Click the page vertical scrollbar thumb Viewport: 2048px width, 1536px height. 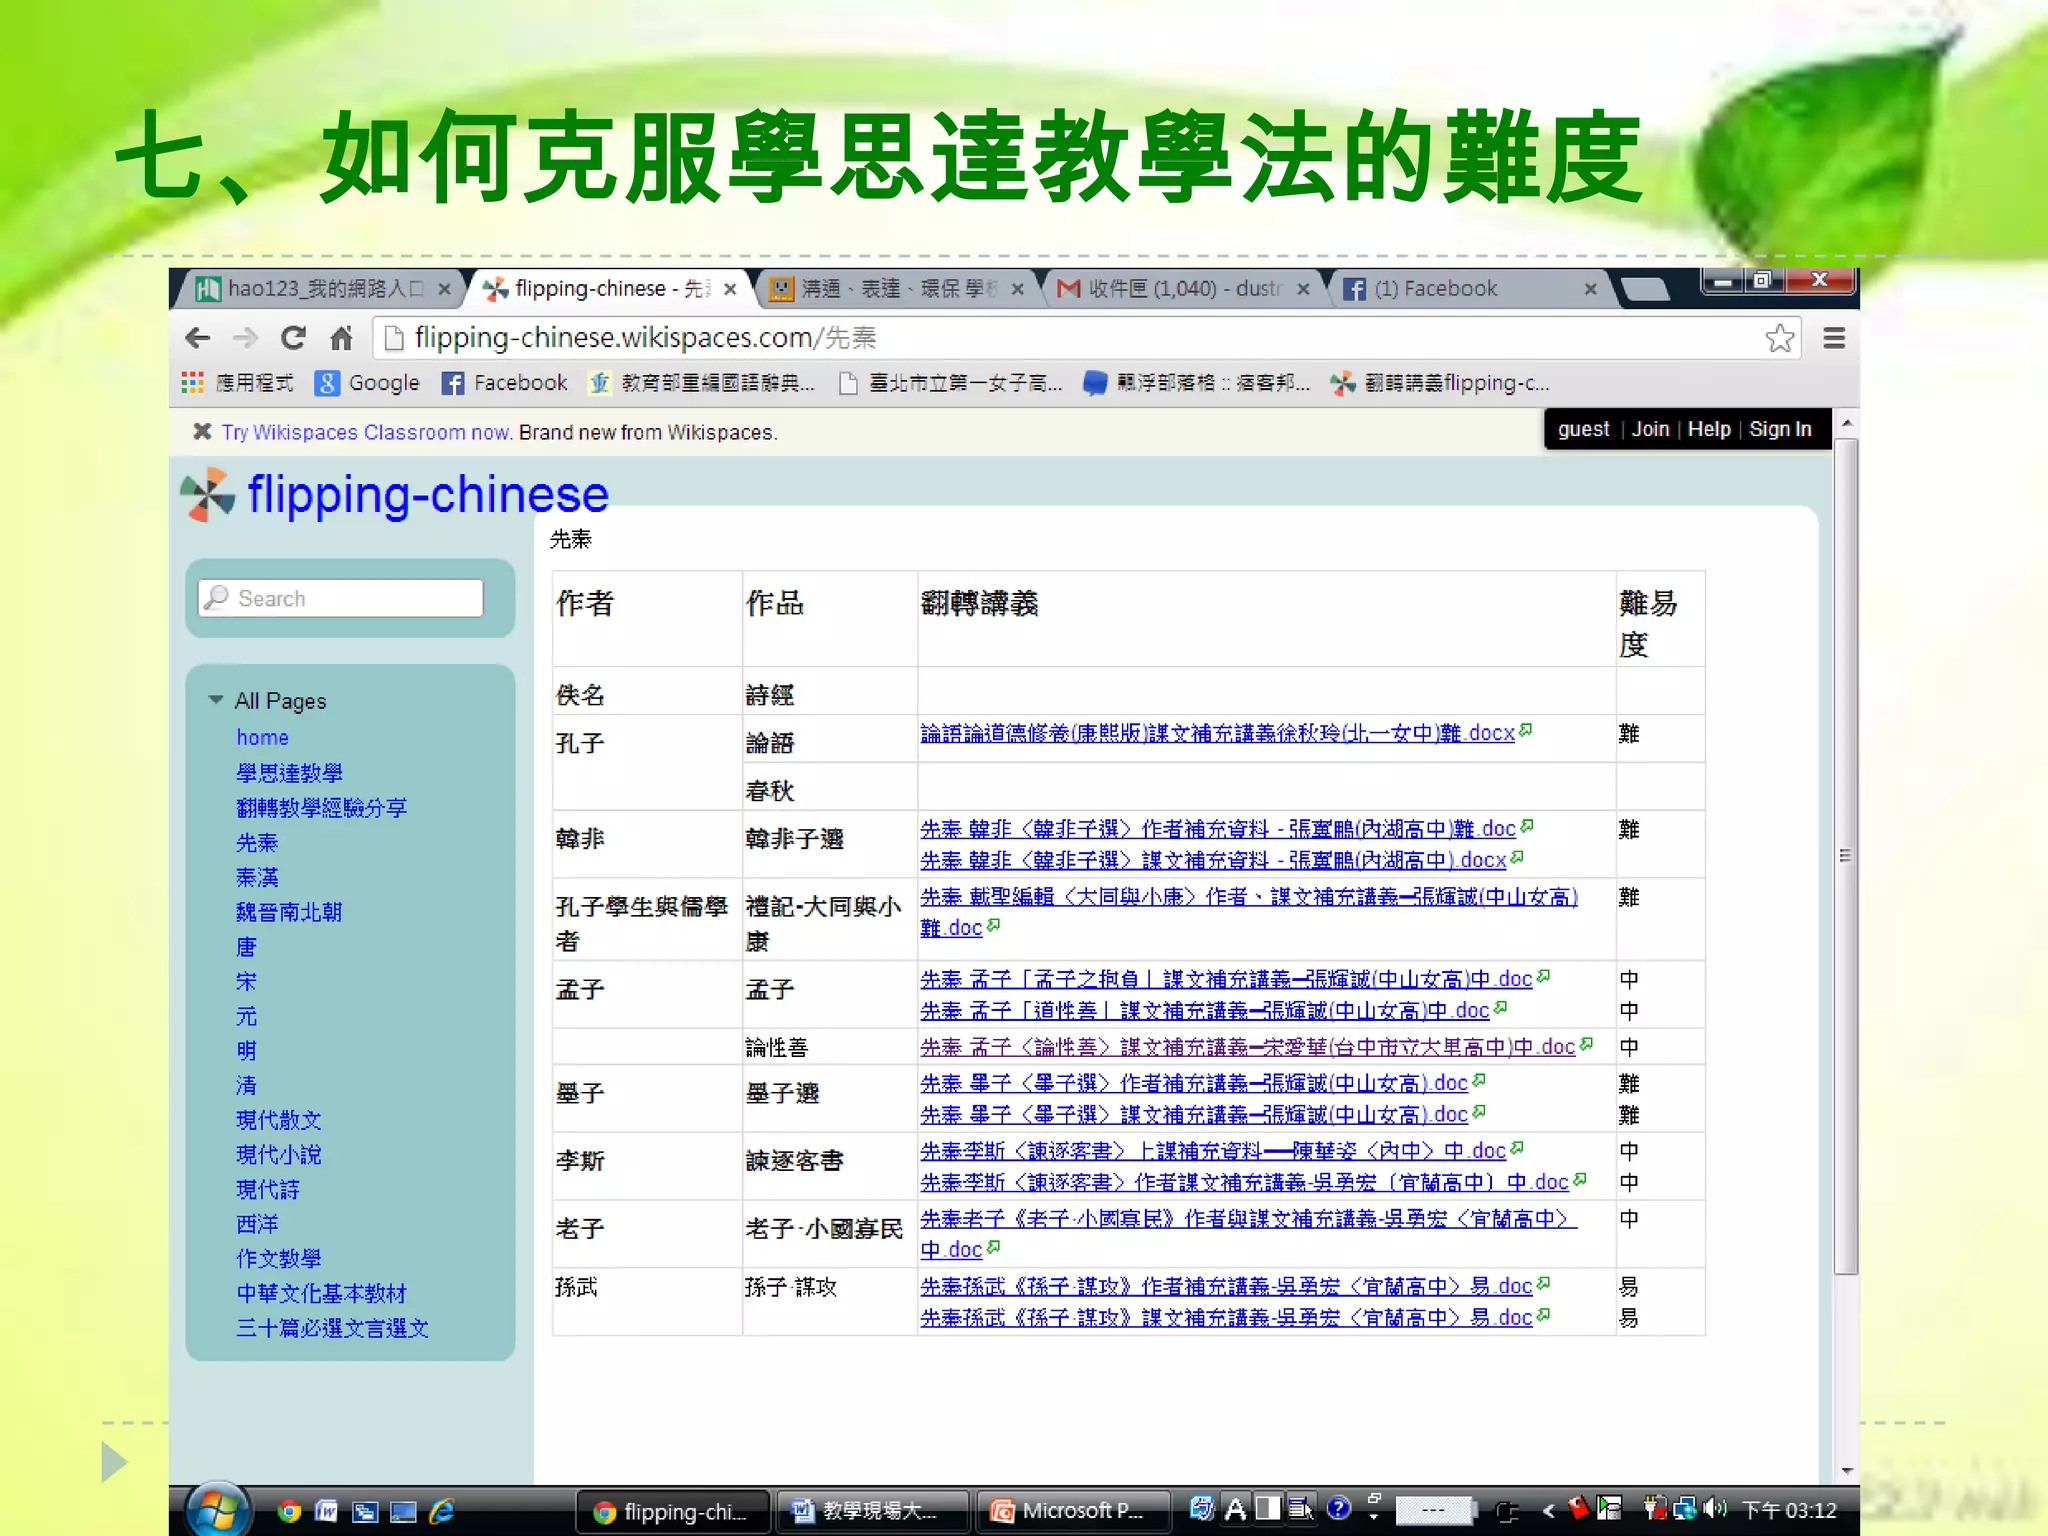click(x=1846, y=855)
